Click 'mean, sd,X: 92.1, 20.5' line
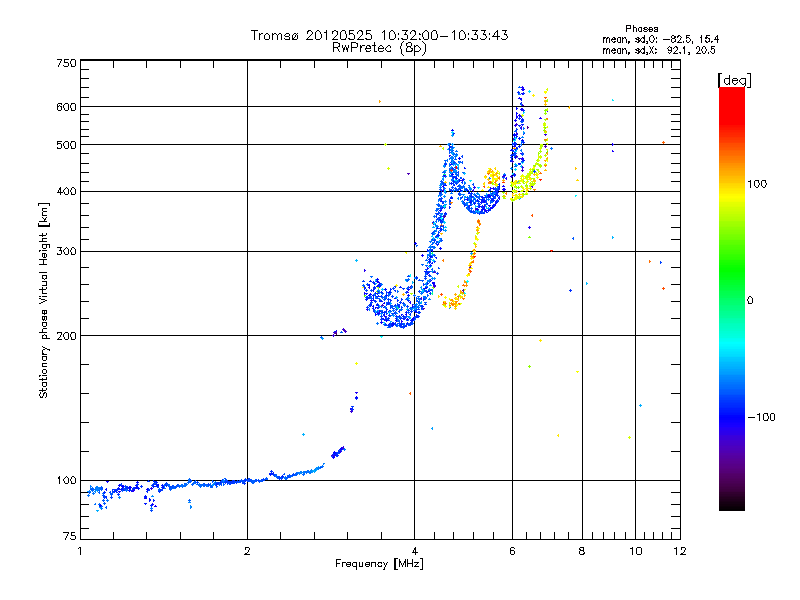This screenshot has height=600, width=800. (659, 50)
